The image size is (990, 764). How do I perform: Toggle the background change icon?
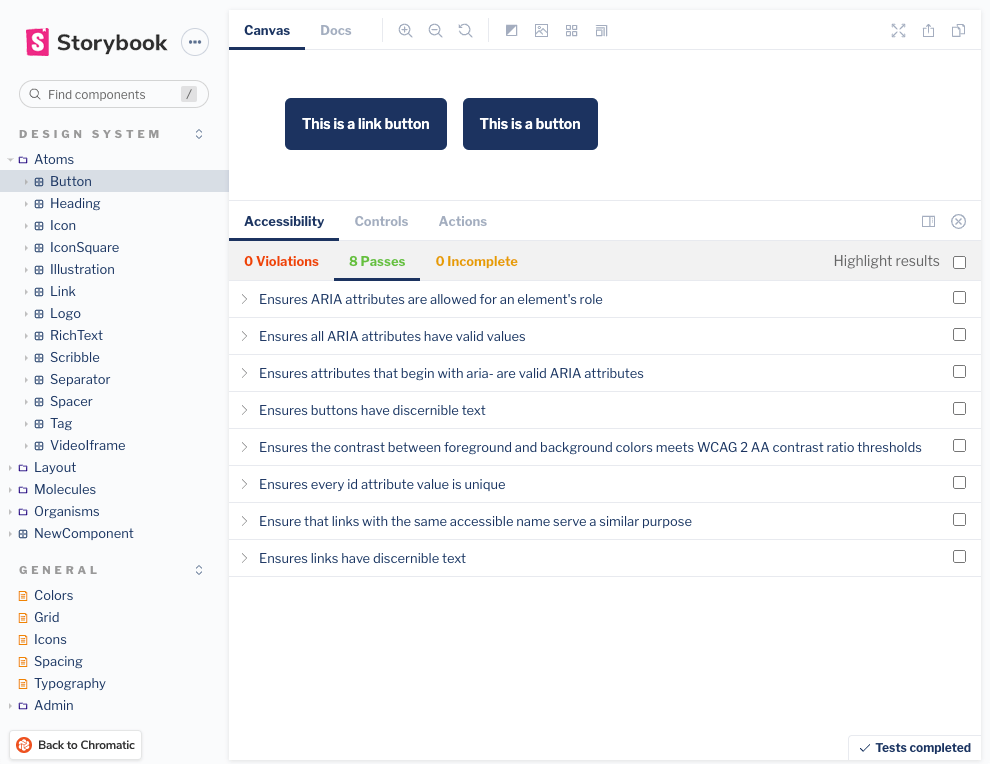[511, 30]
